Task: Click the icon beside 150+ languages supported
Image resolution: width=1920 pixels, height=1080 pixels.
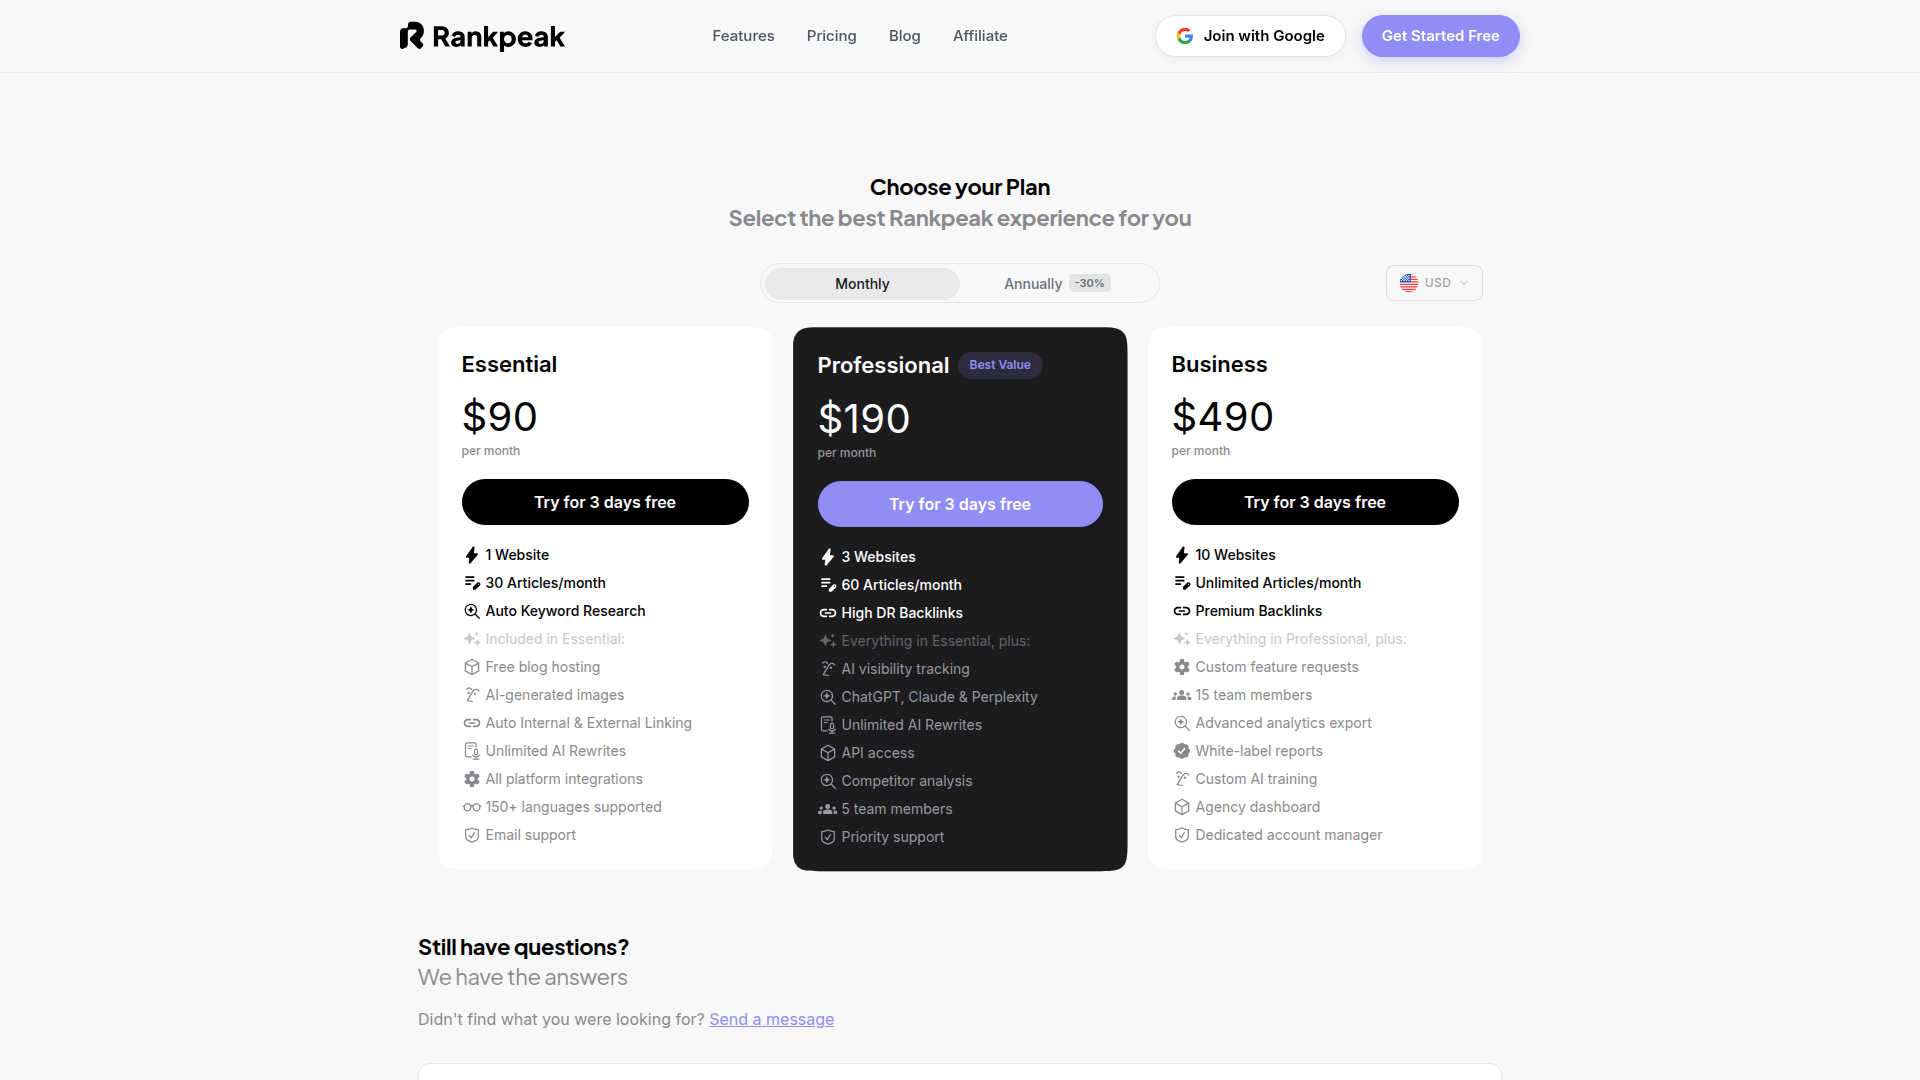Action: pyautogui.click(x=470, y=807)
